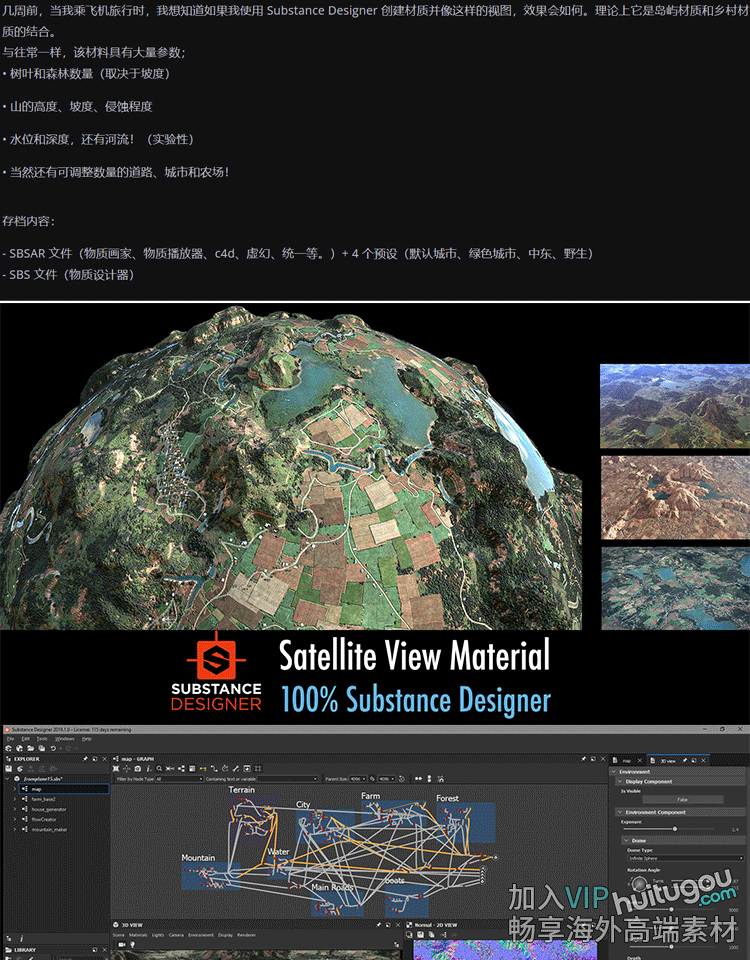Select the map graph in Explorer
Viewport: 750px width, 960px height.
[x=64, y=789]
